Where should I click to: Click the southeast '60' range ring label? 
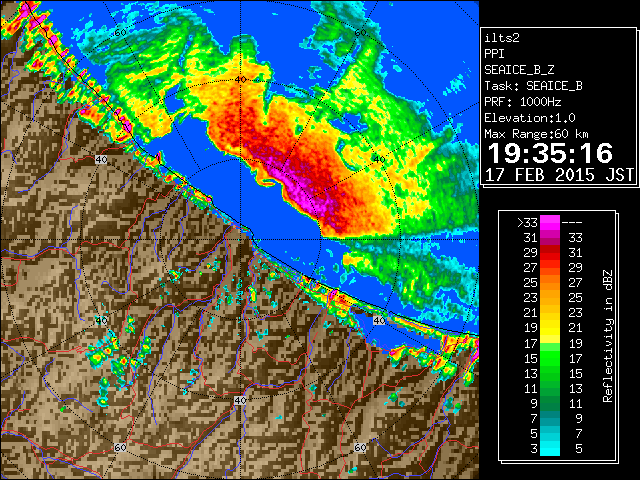point(360,448)
